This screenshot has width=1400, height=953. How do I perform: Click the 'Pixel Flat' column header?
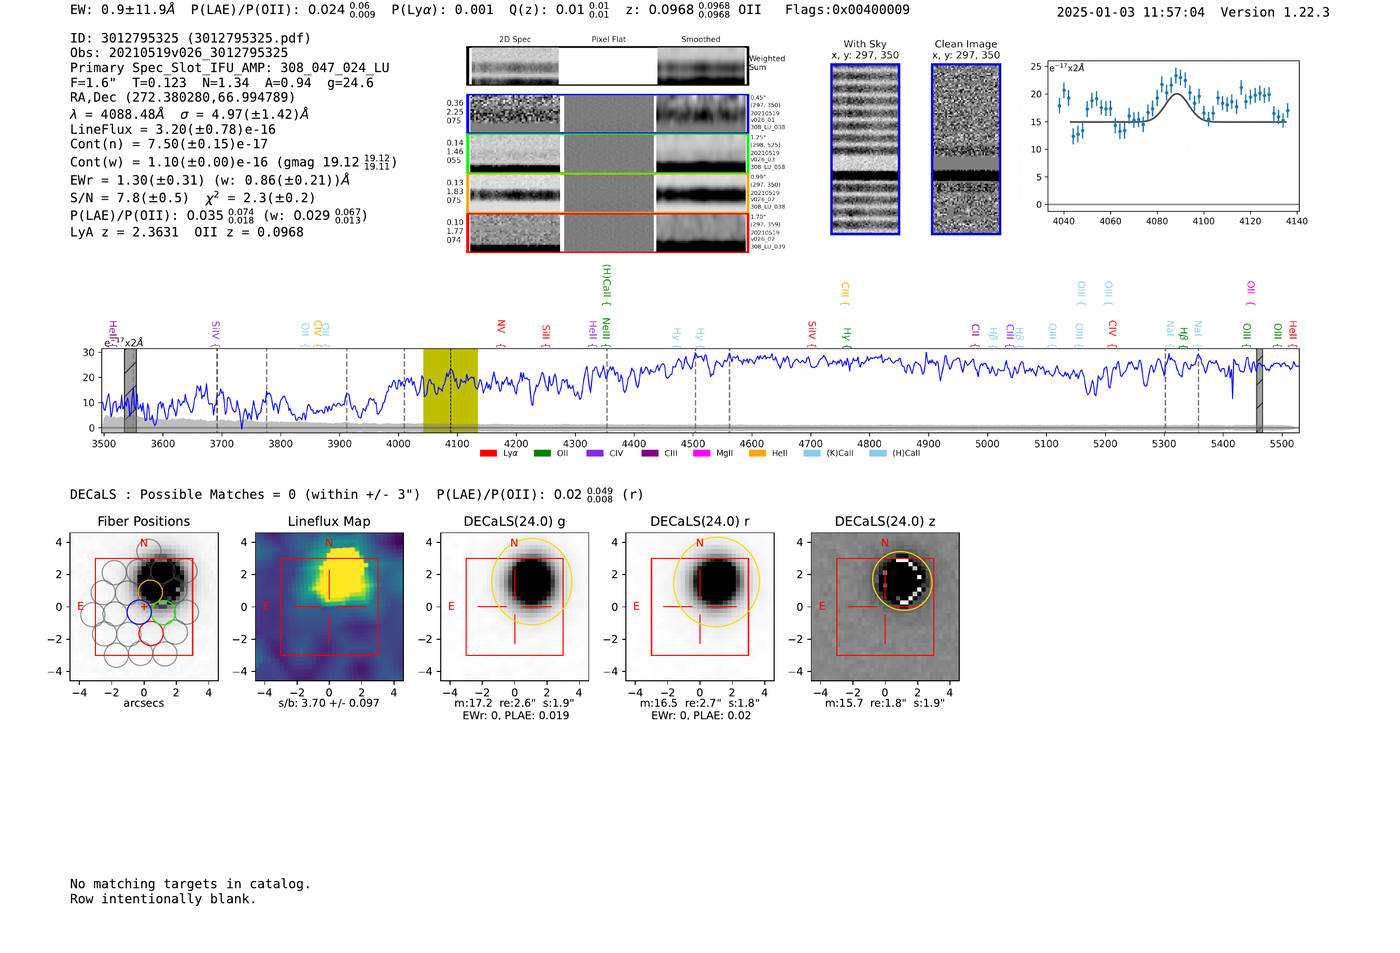pyautogui.click(x=608, y=40)
